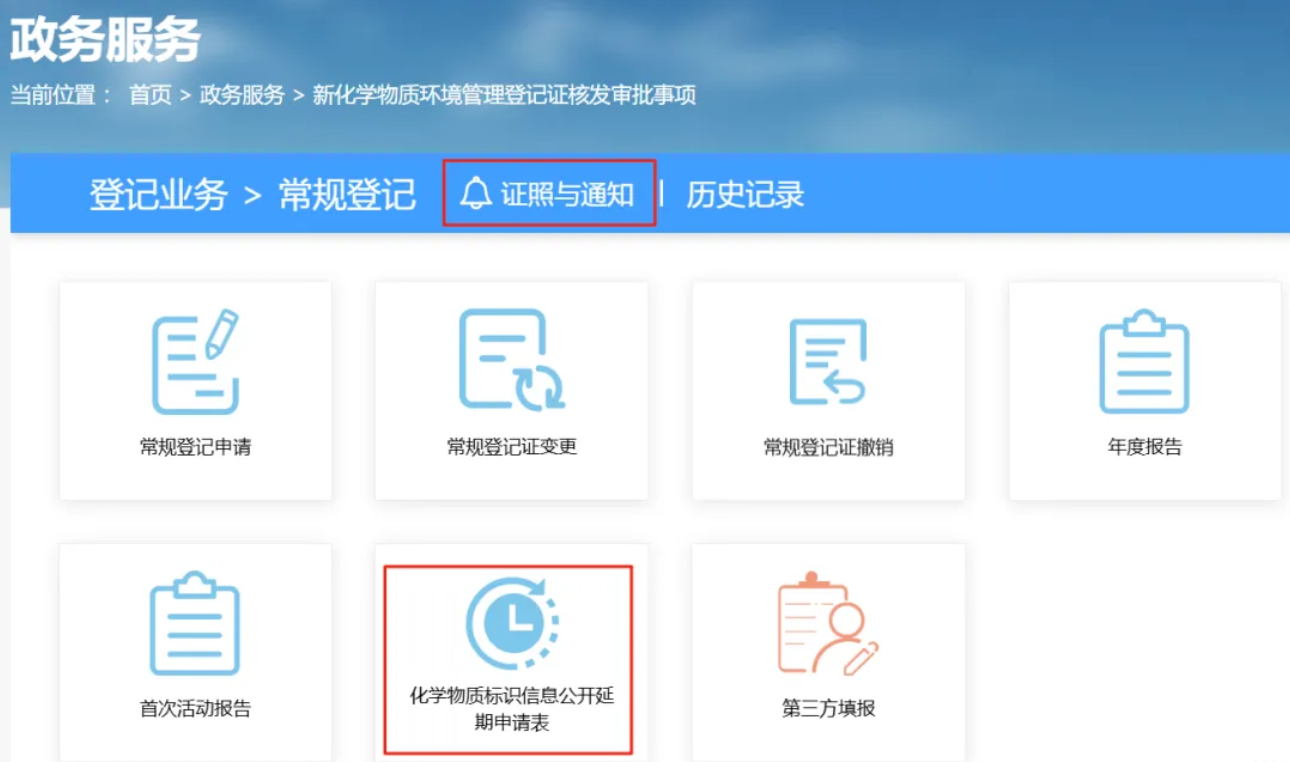Open the 年度报告 label
This screenshot has width=1290, height=762.
coord(1145,447)
